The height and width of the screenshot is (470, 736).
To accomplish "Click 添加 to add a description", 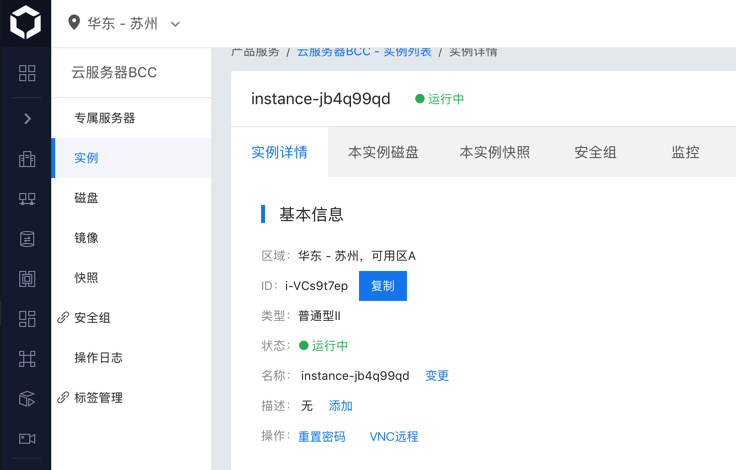I will point(340,406).
